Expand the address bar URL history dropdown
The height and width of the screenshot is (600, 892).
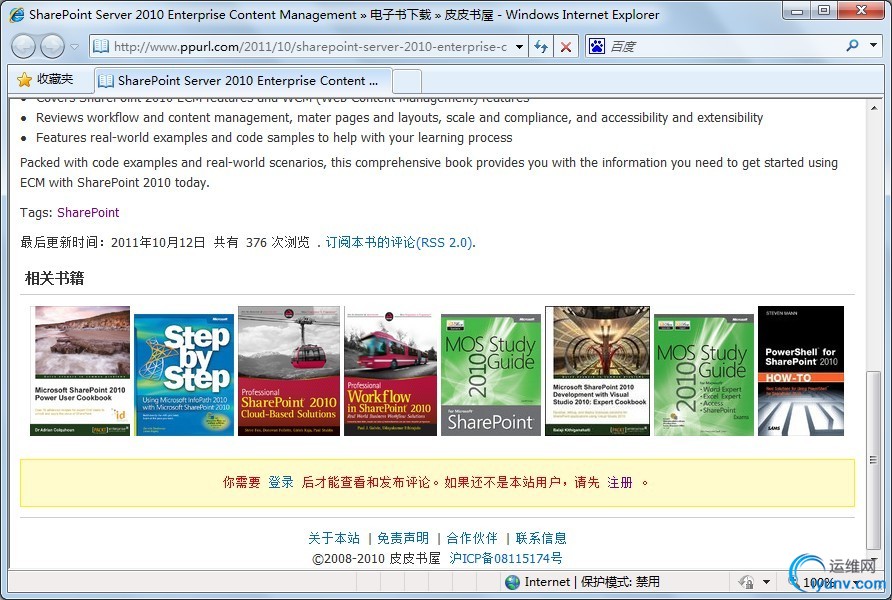(x=519, y=47)
